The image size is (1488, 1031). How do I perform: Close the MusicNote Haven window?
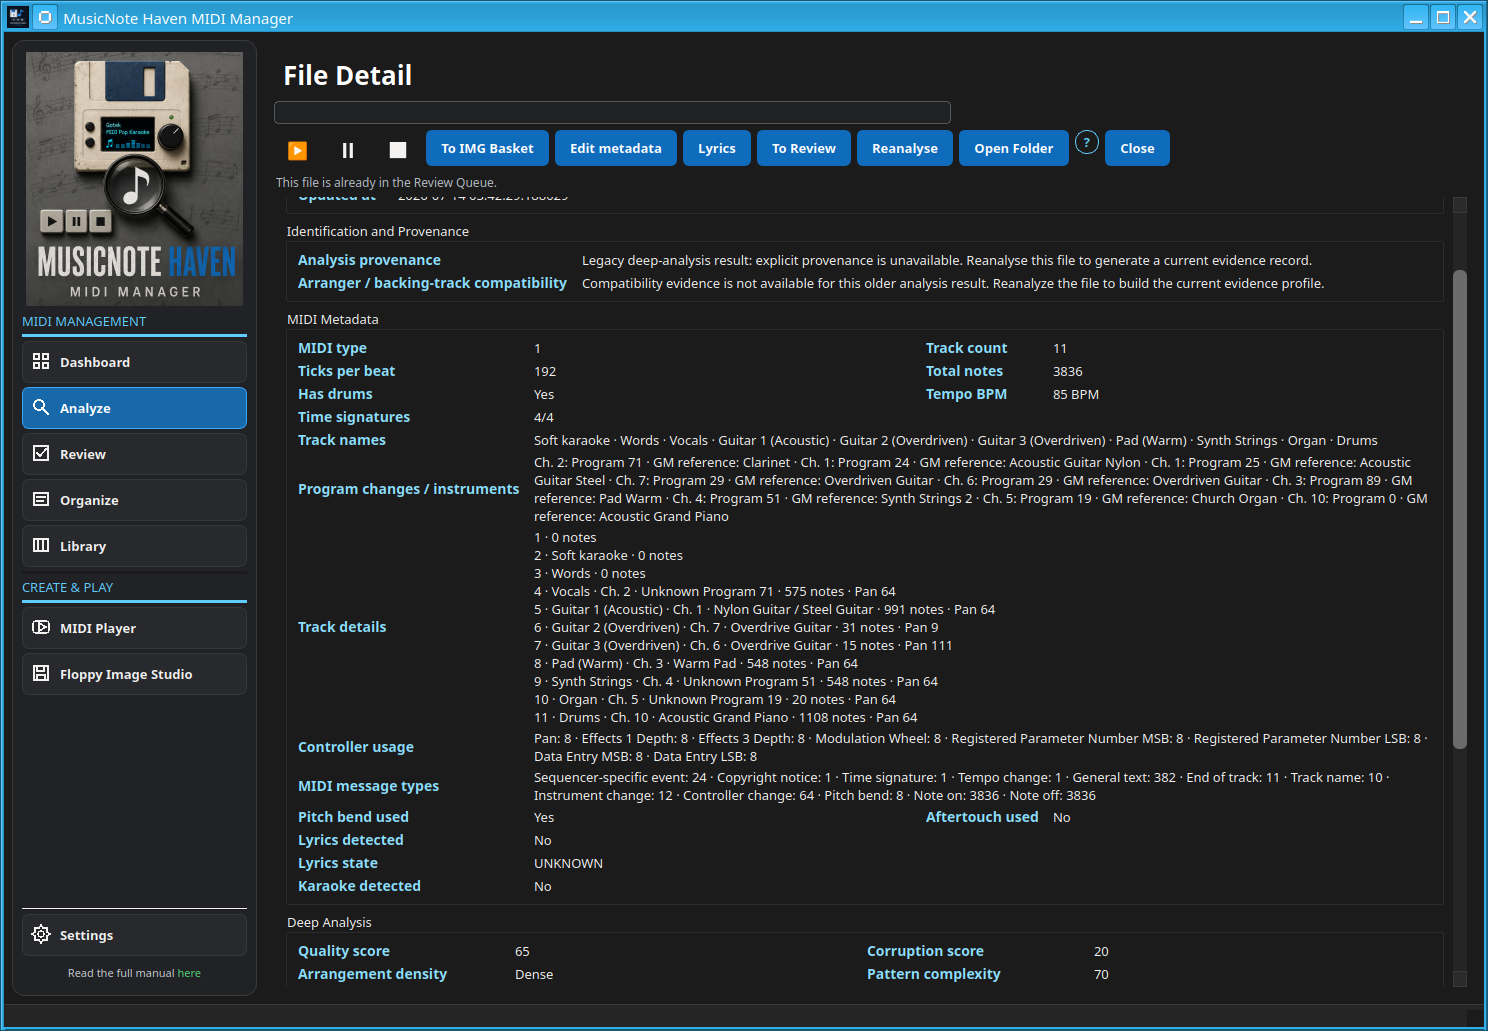coord(1470,17)
